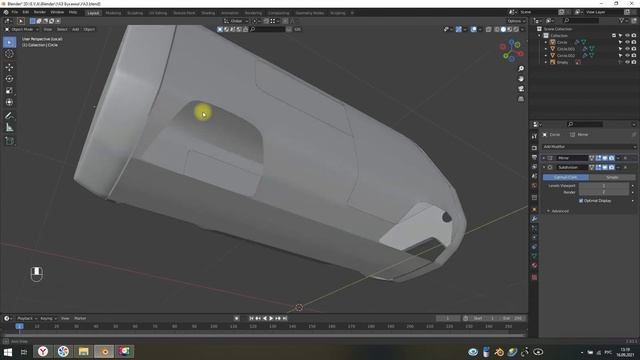
Task: Open Output properties tab icon
Action: click(534, 158)
